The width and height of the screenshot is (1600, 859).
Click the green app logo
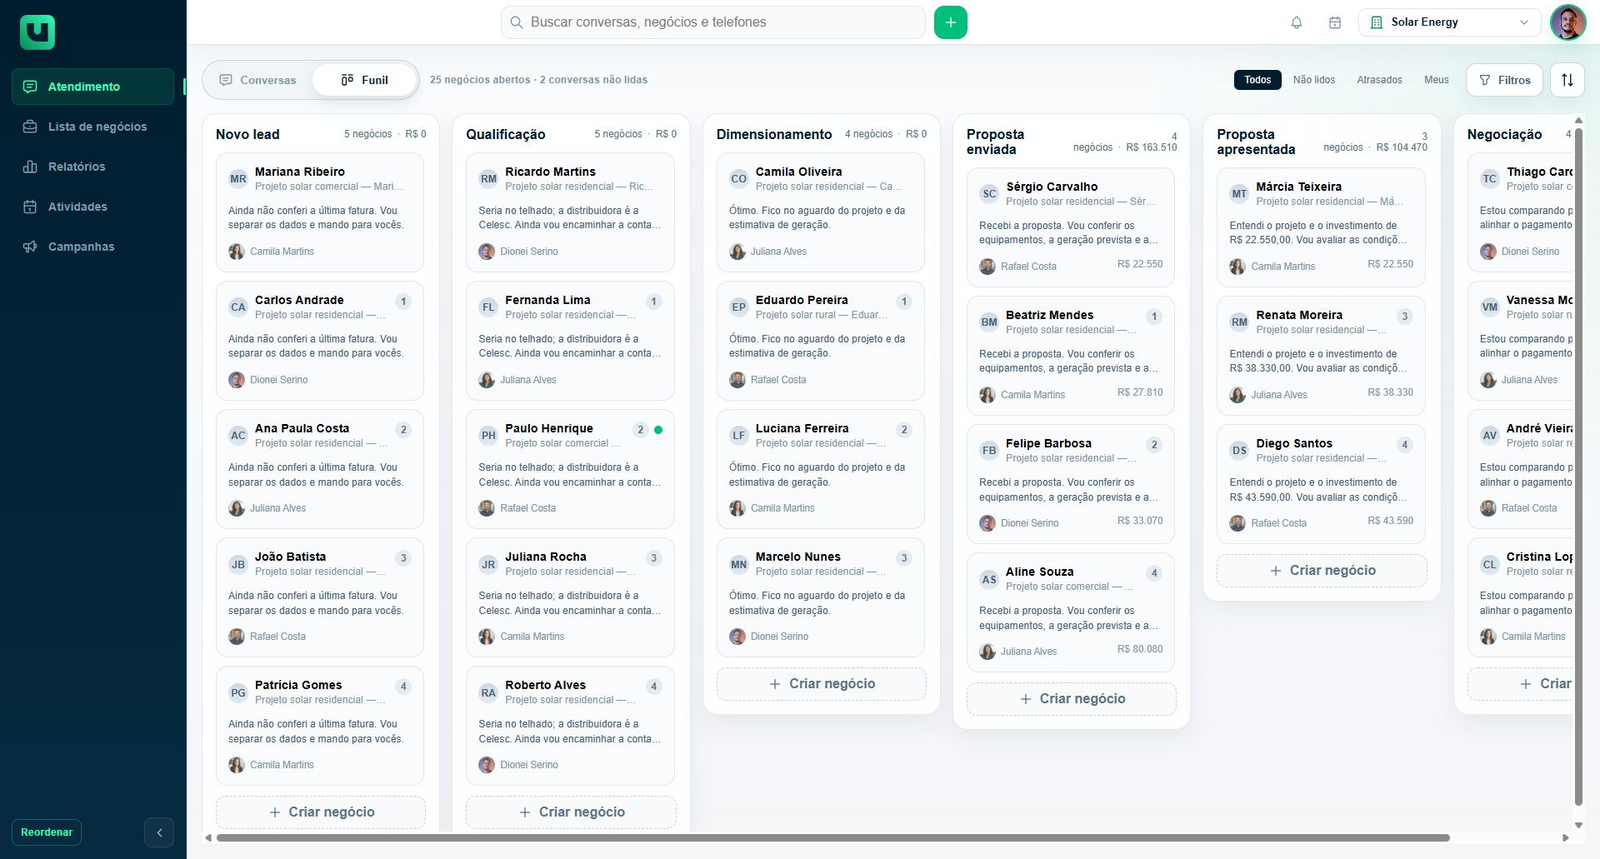pyautogui.click(x=37, y=32)
